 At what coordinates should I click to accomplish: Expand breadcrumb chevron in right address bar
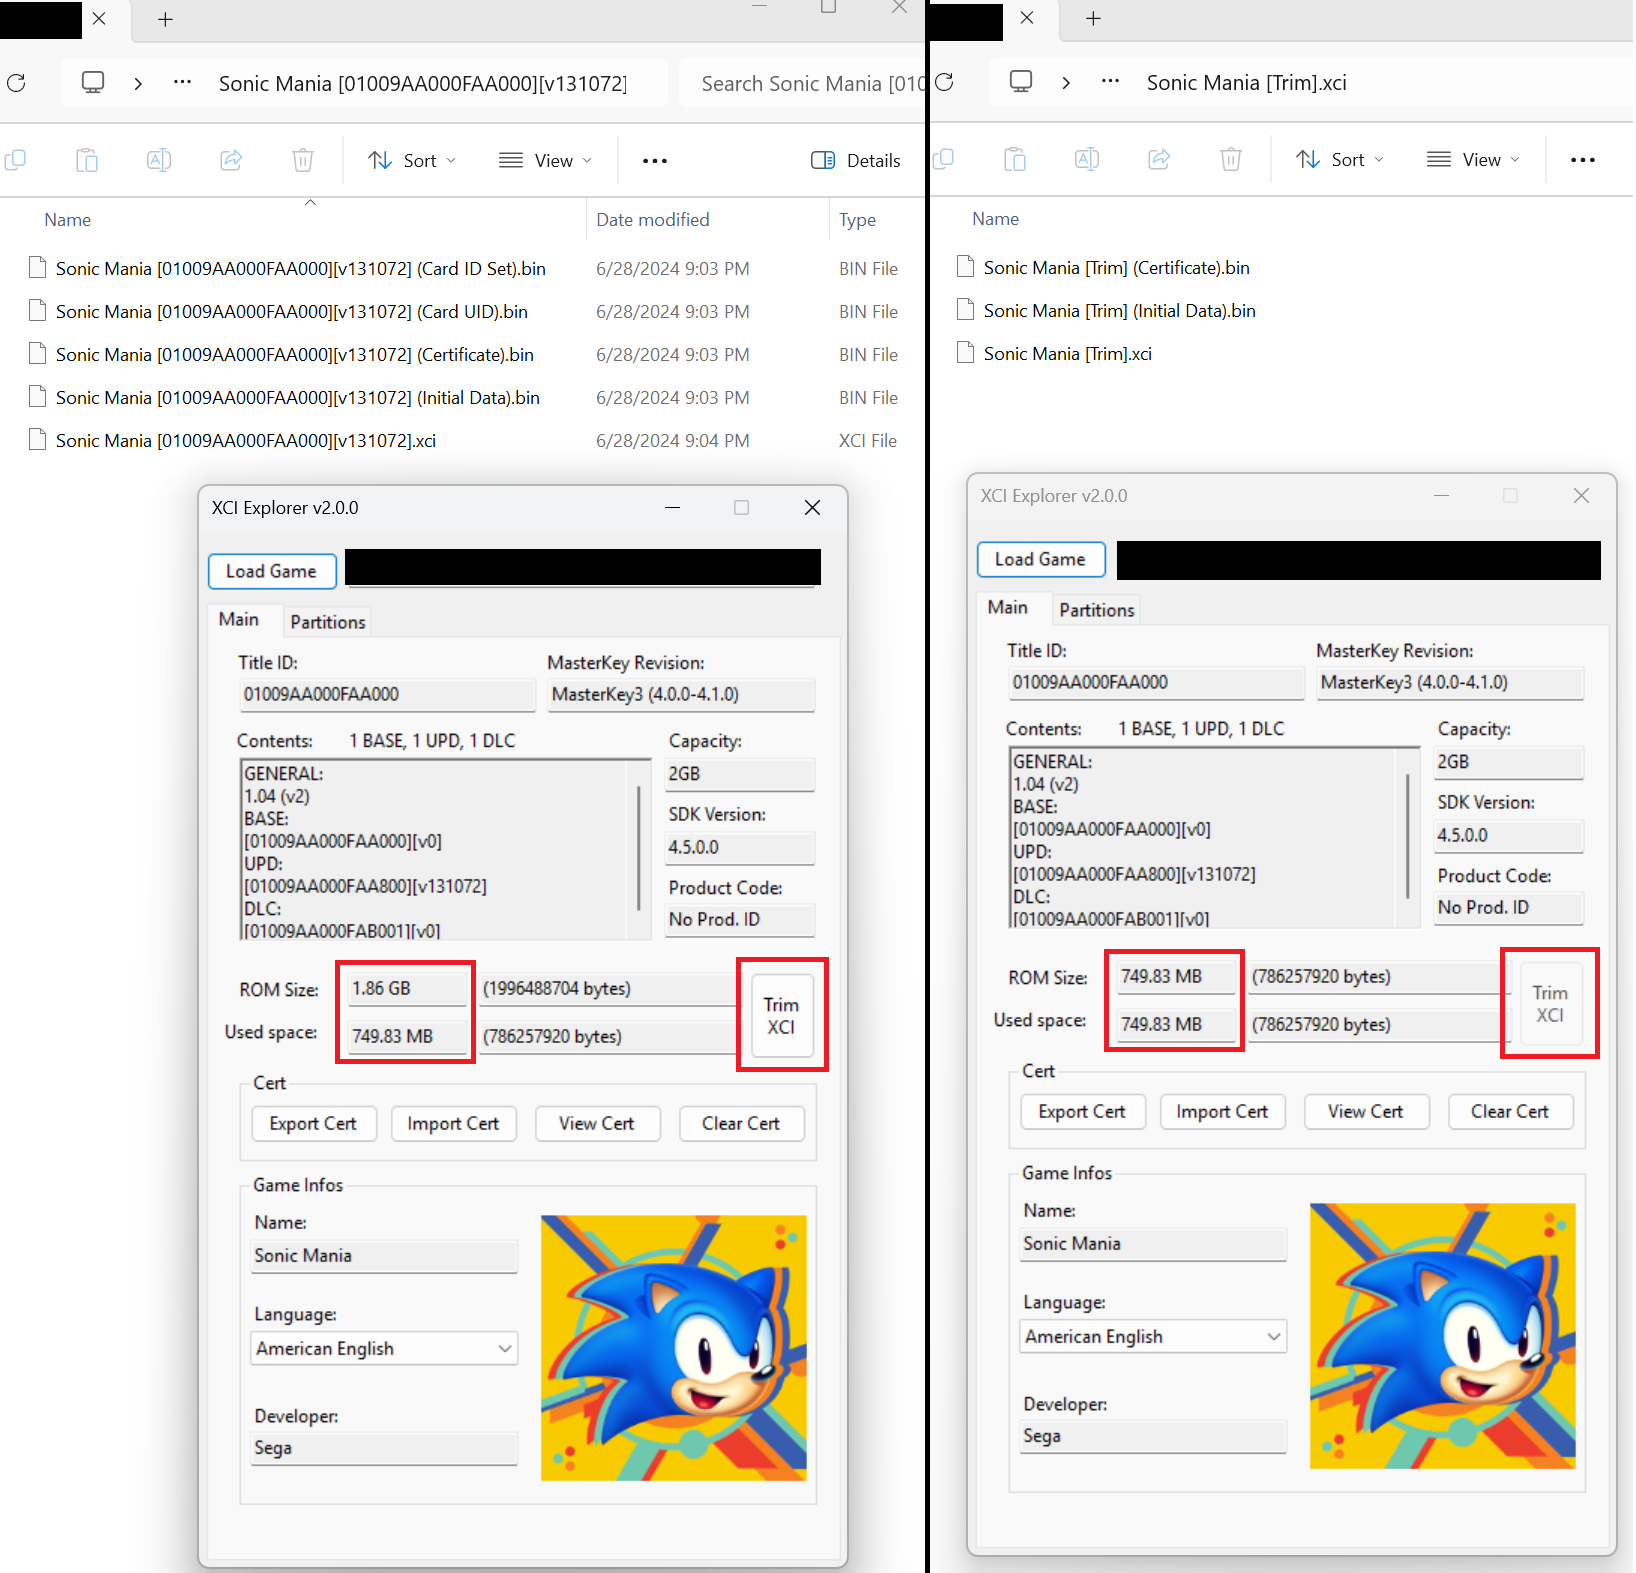(1066, 82)
